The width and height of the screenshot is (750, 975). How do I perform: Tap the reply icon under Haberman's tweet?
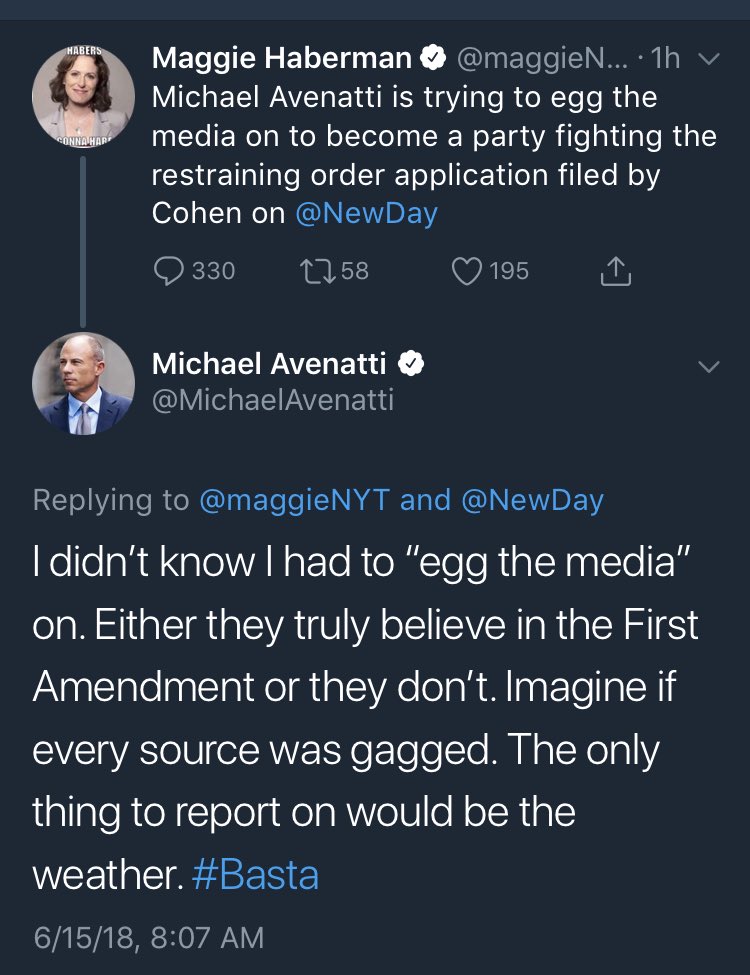pos(172,271)
